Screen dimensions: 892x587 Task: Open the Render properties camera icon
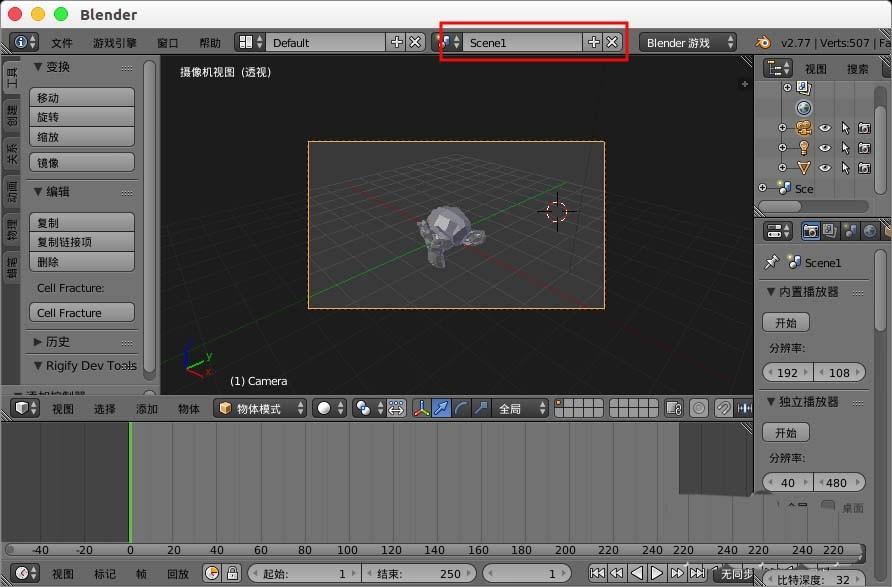point(811,231)
